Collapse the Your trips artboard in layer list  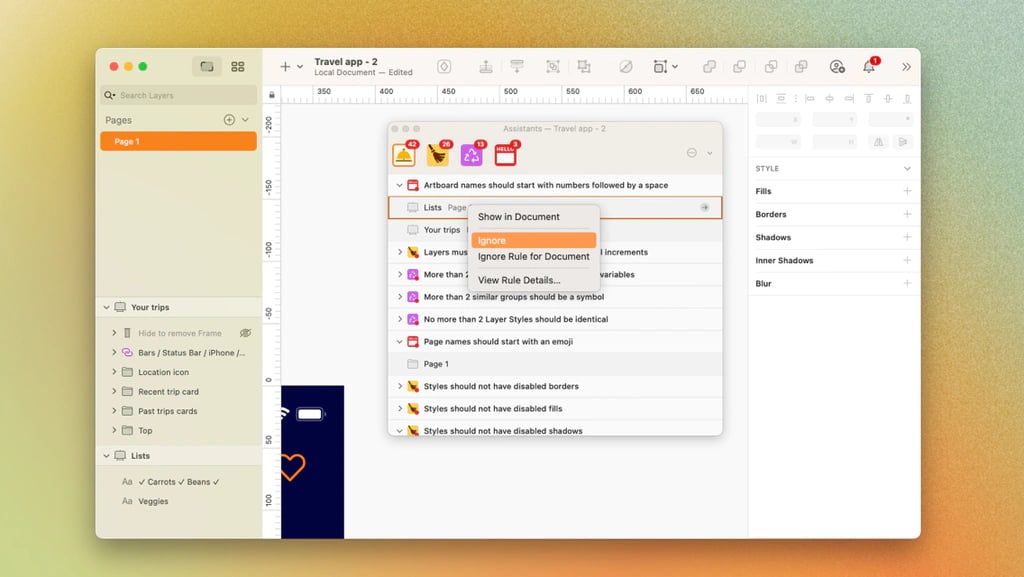coord(106,308)
